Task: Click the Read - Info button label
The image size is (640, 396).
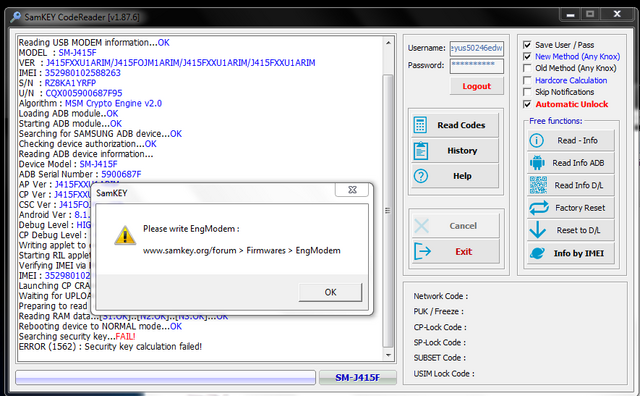Action: (x=578, y=140)
